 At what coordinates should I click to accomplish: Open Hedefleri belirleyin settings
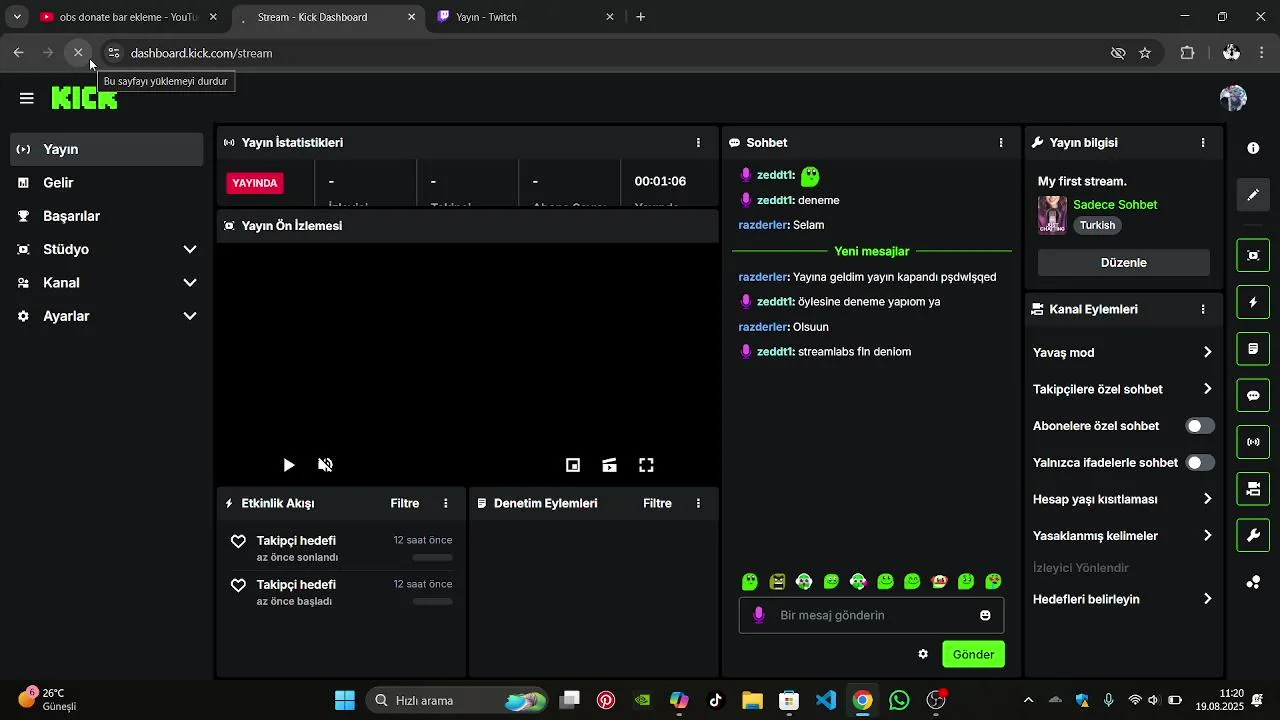coord(1124,599)
